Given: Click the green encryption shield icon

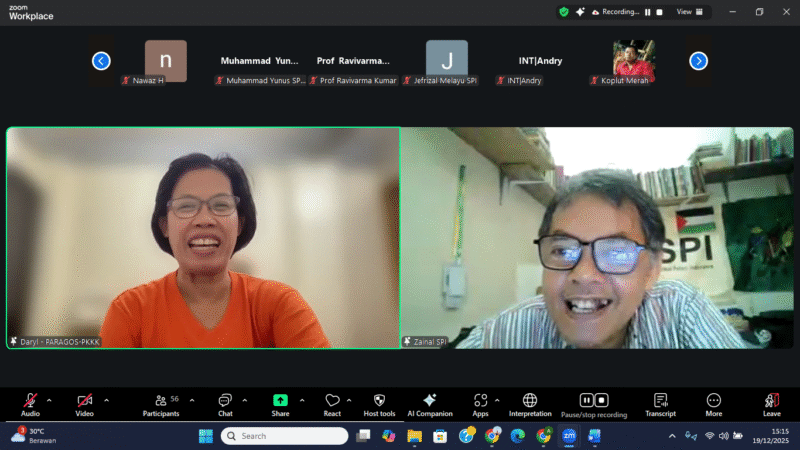Looking at the screenshot, I should pyautogui.click(x=564, y=12).
